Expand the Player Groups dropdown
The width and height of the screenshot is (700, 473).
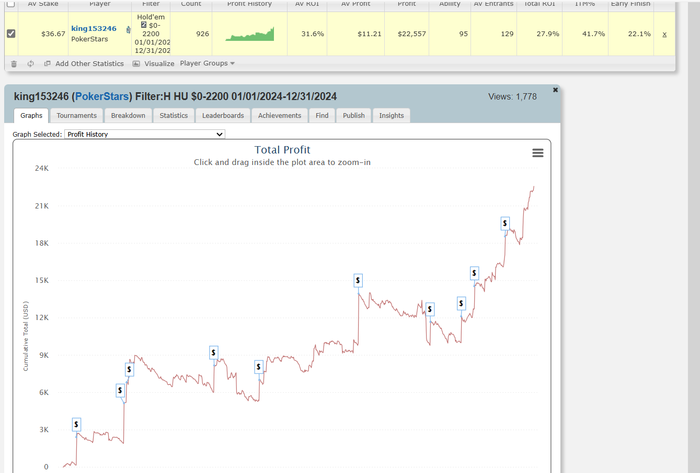[x=207, y=63]
